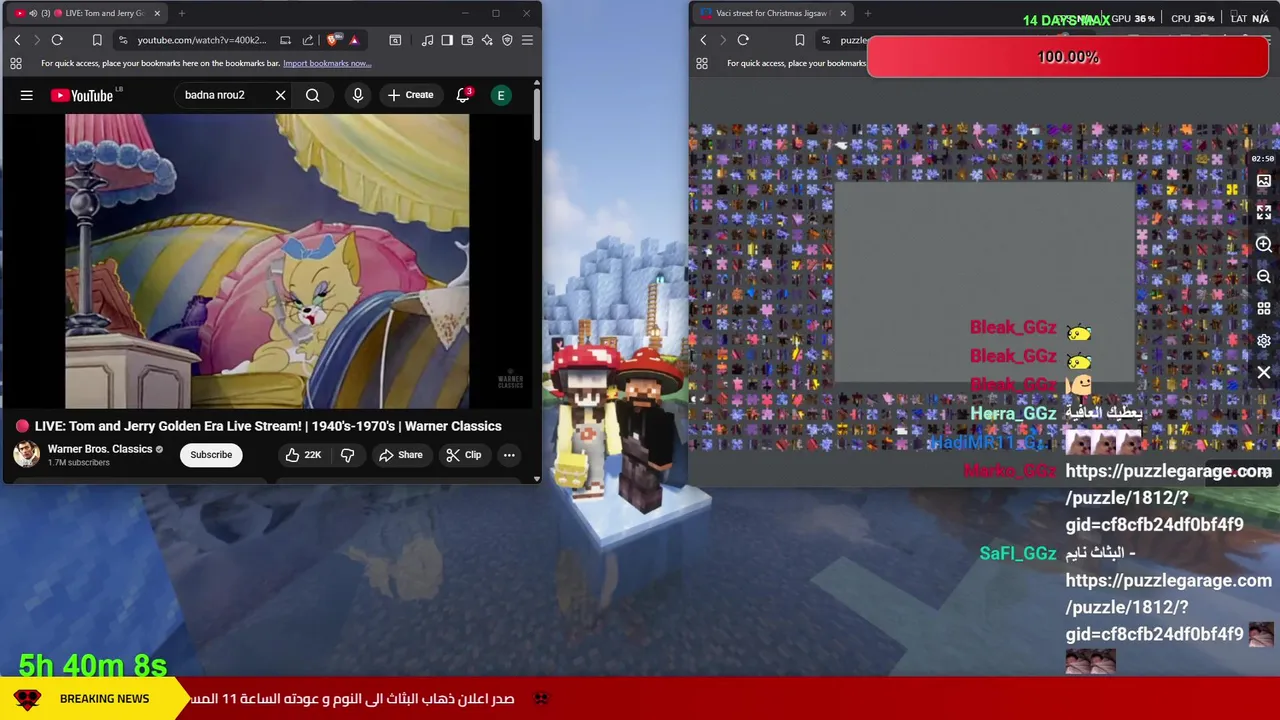Bookmark the puzzle page
1280x720 pixels.
tap(799, 40)
